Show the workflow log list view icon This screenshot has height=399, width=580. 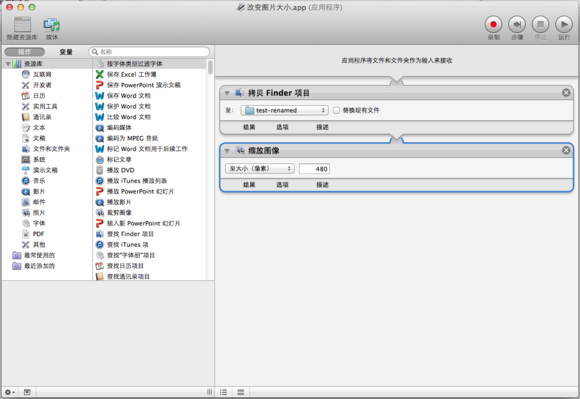coord(223,392)
